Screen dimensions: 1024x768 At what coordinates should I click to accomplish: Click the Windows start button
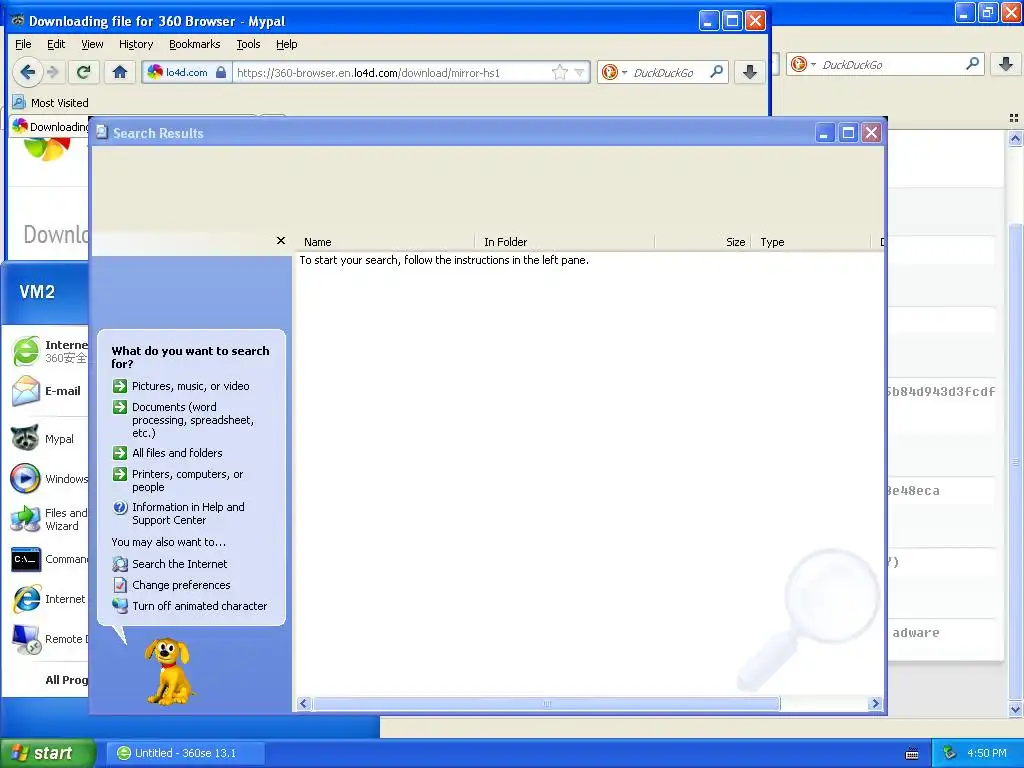pyautogui.click(x=47, y=753)
